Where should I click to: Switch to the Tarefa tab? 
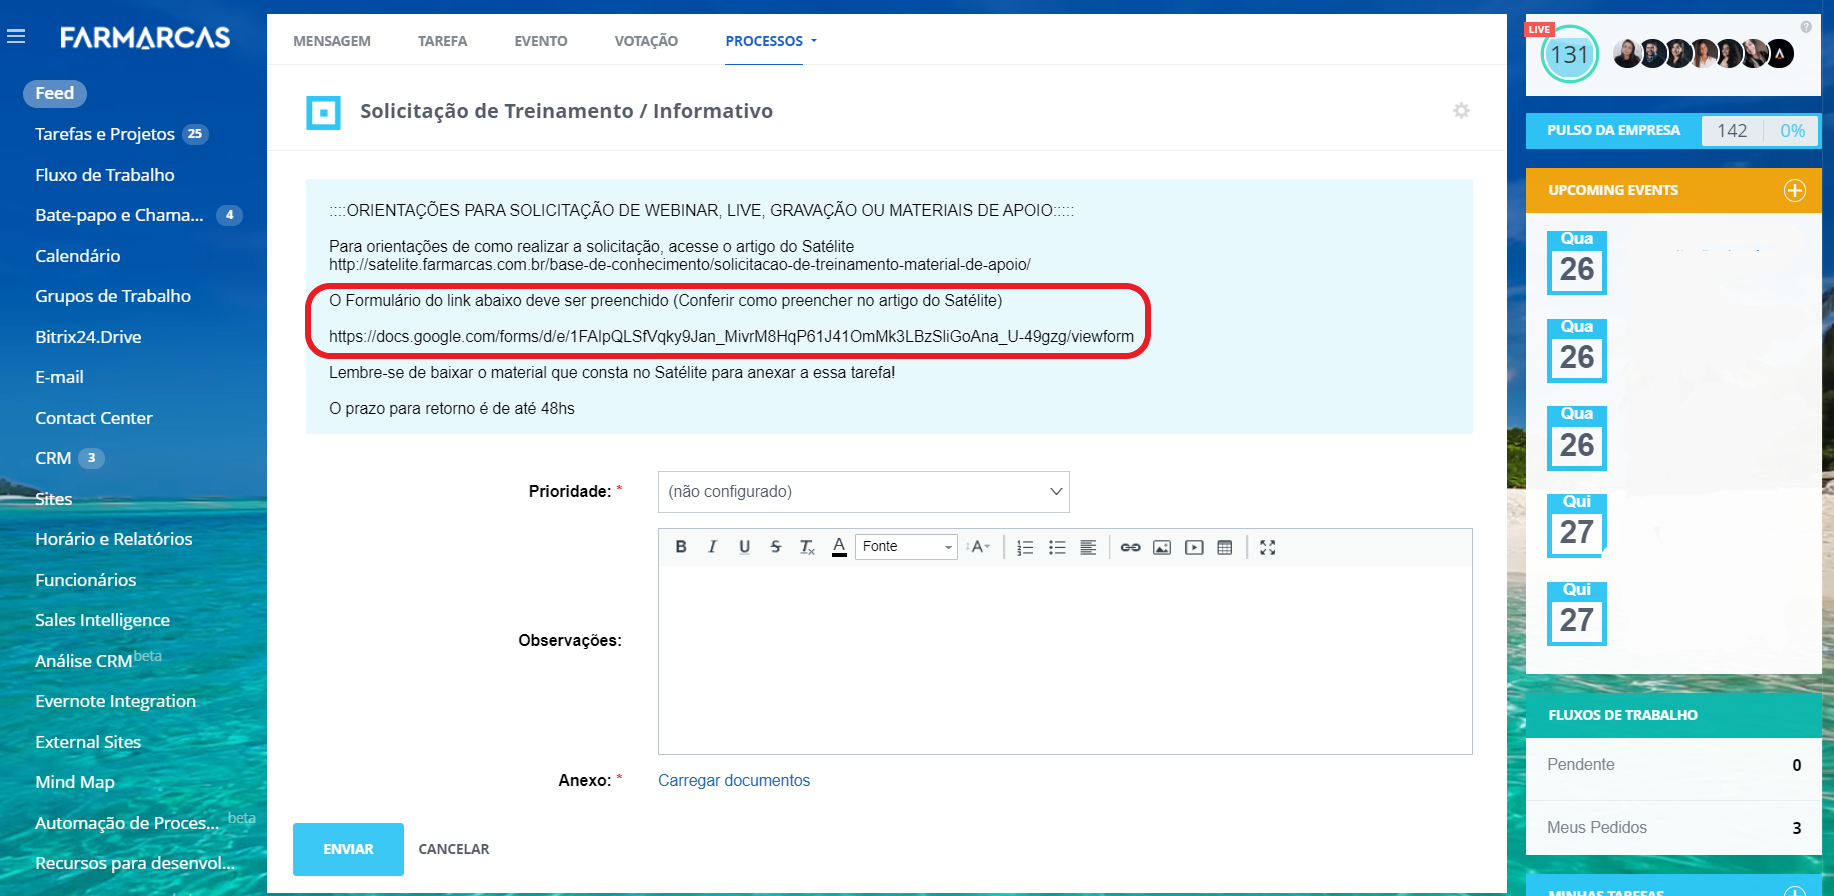(442, 41)
